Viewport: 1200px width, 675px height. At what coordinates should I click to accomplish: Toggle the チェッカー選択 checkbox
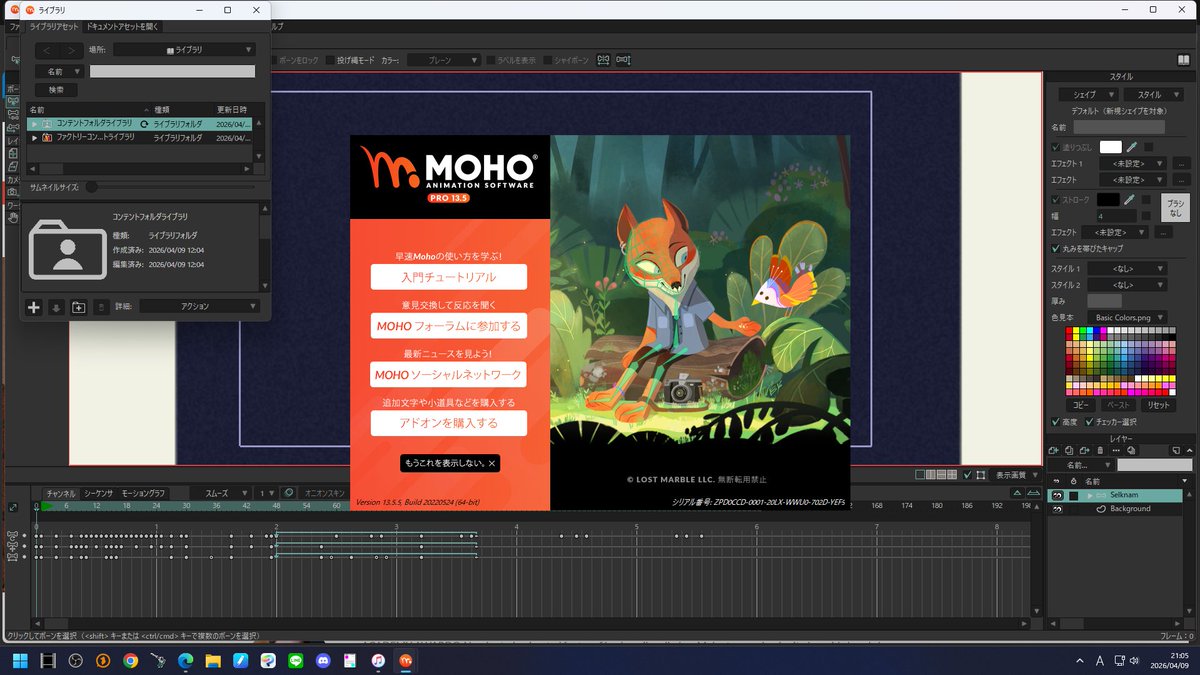[x=1088, y=422]
